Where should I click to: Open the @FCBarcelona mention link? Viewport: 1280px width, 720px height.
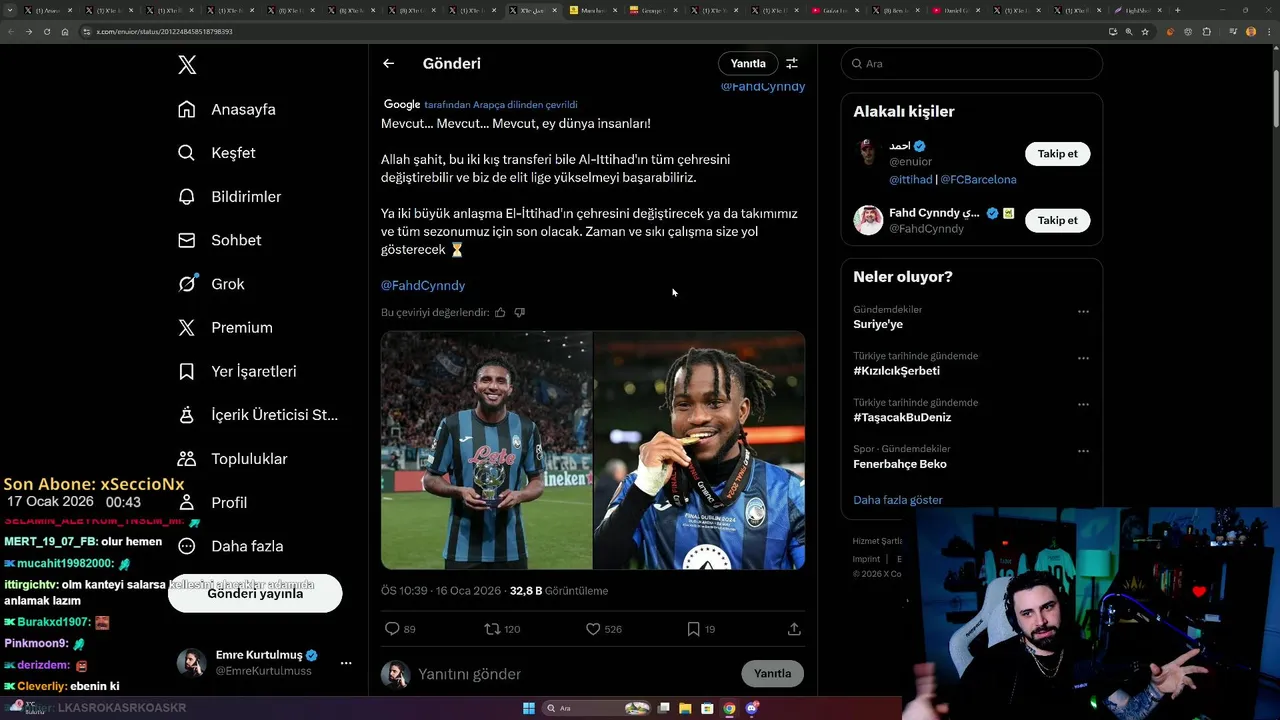978,180
